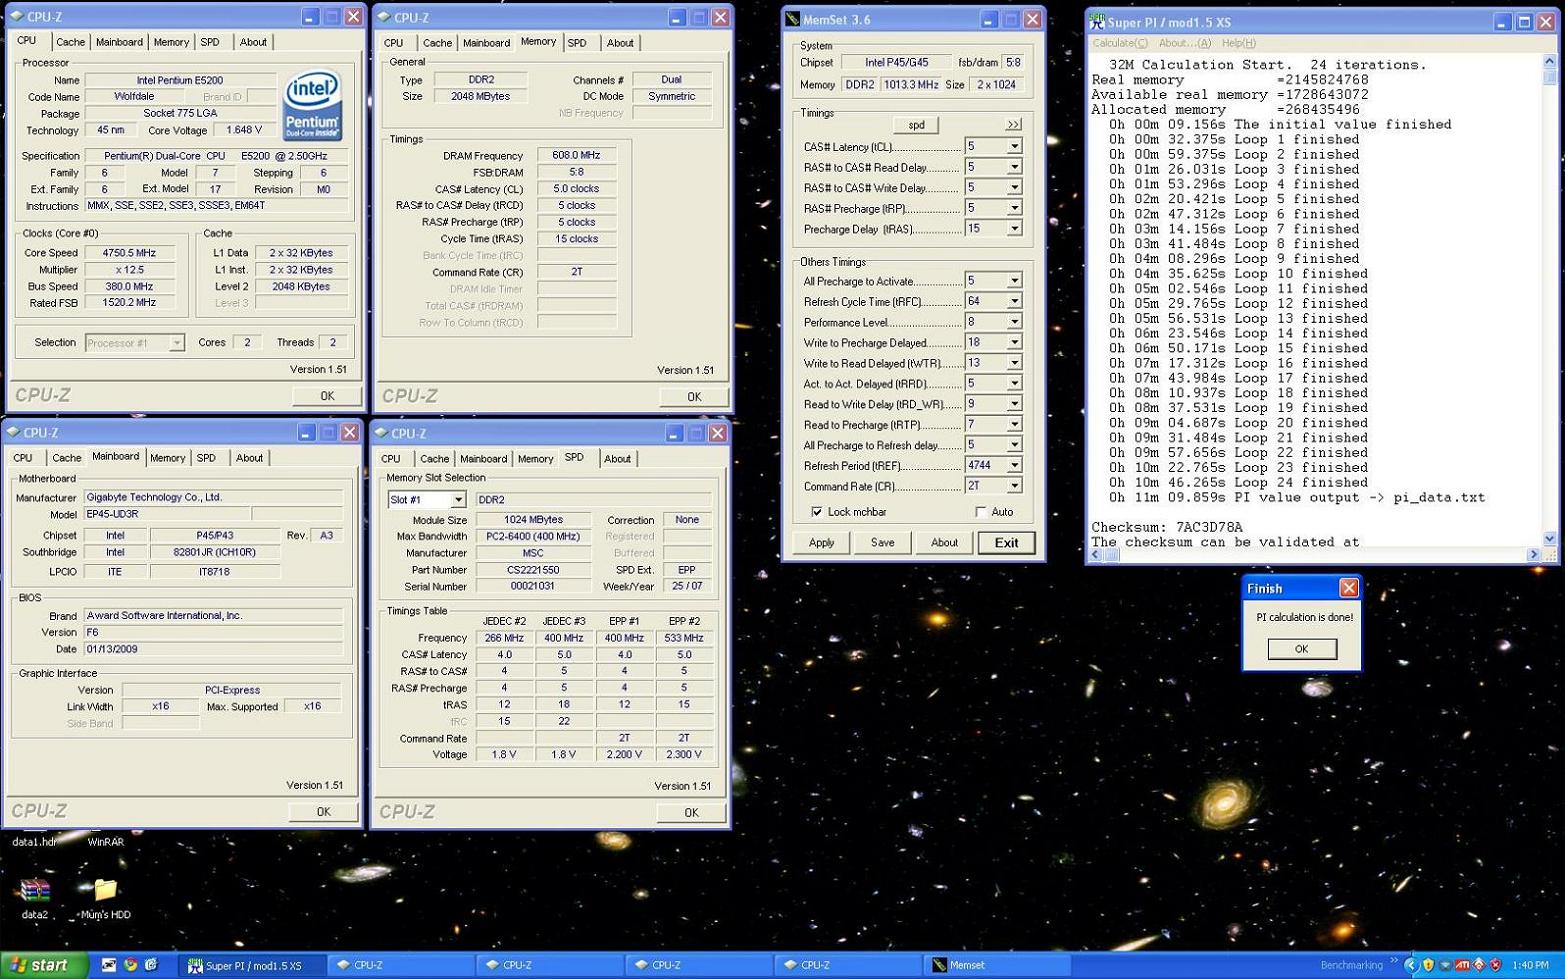Viewport: 1565px width, 979px height.
Task: Launch Chrome from the quick launch bar
Action: pos(130,965)
